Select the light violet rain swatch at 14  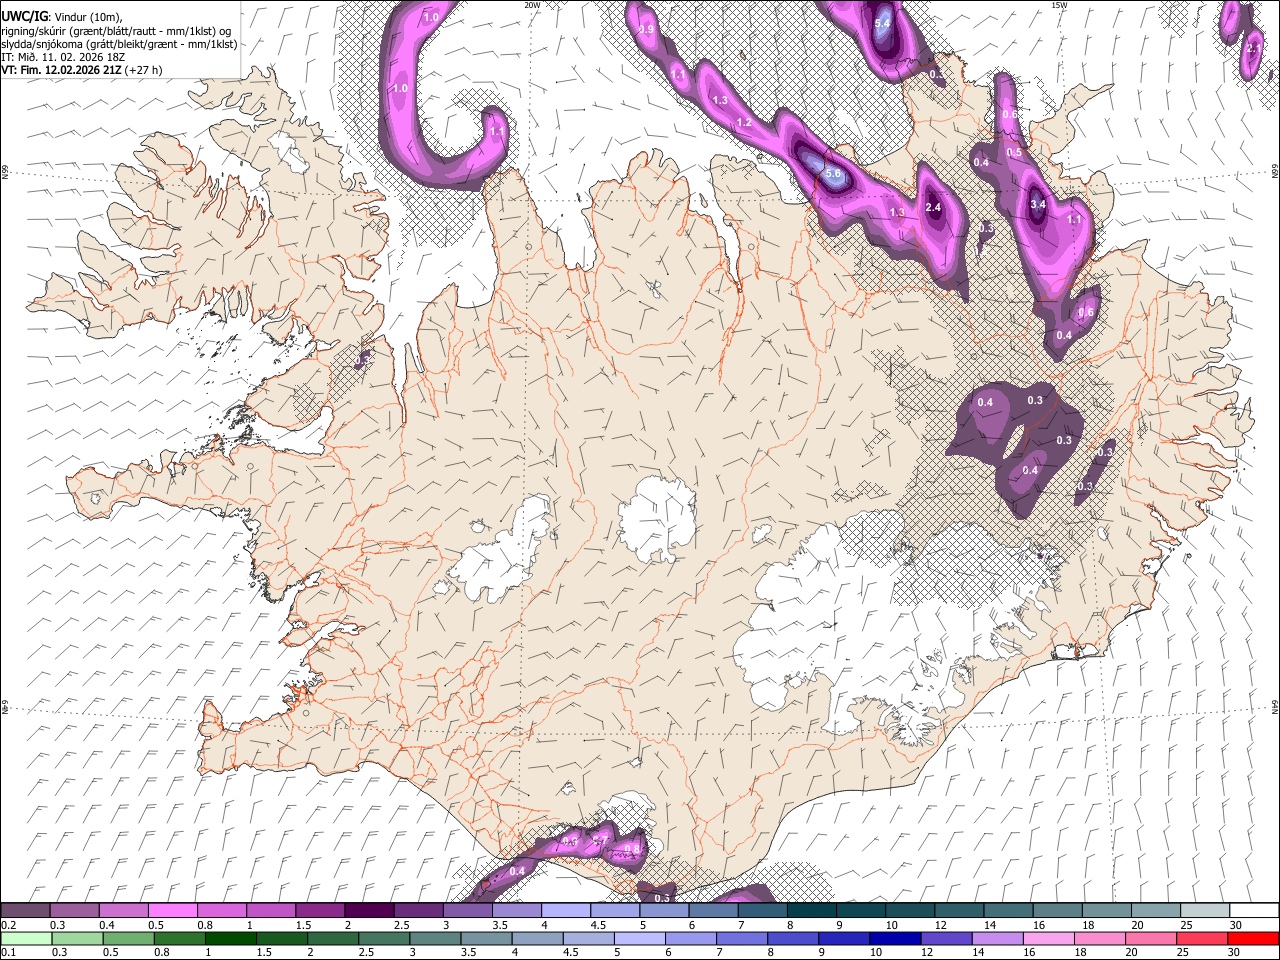(997, 939)
